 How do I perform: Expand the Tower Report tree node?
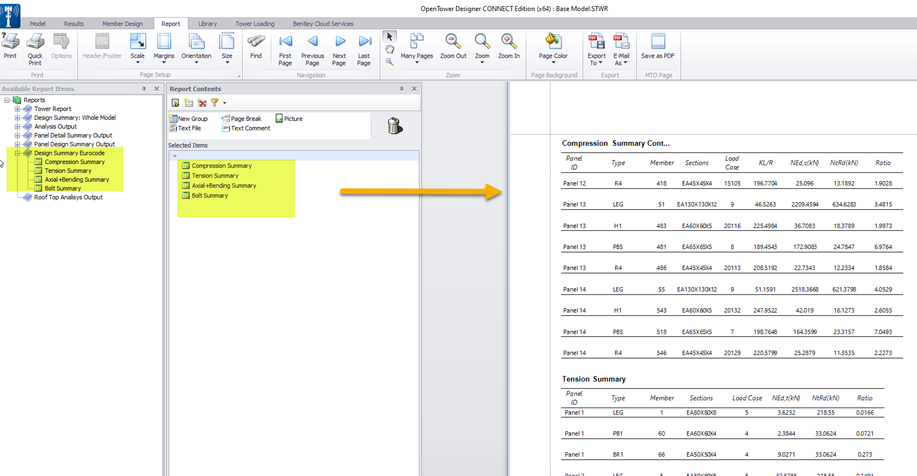tap(17, 108)
